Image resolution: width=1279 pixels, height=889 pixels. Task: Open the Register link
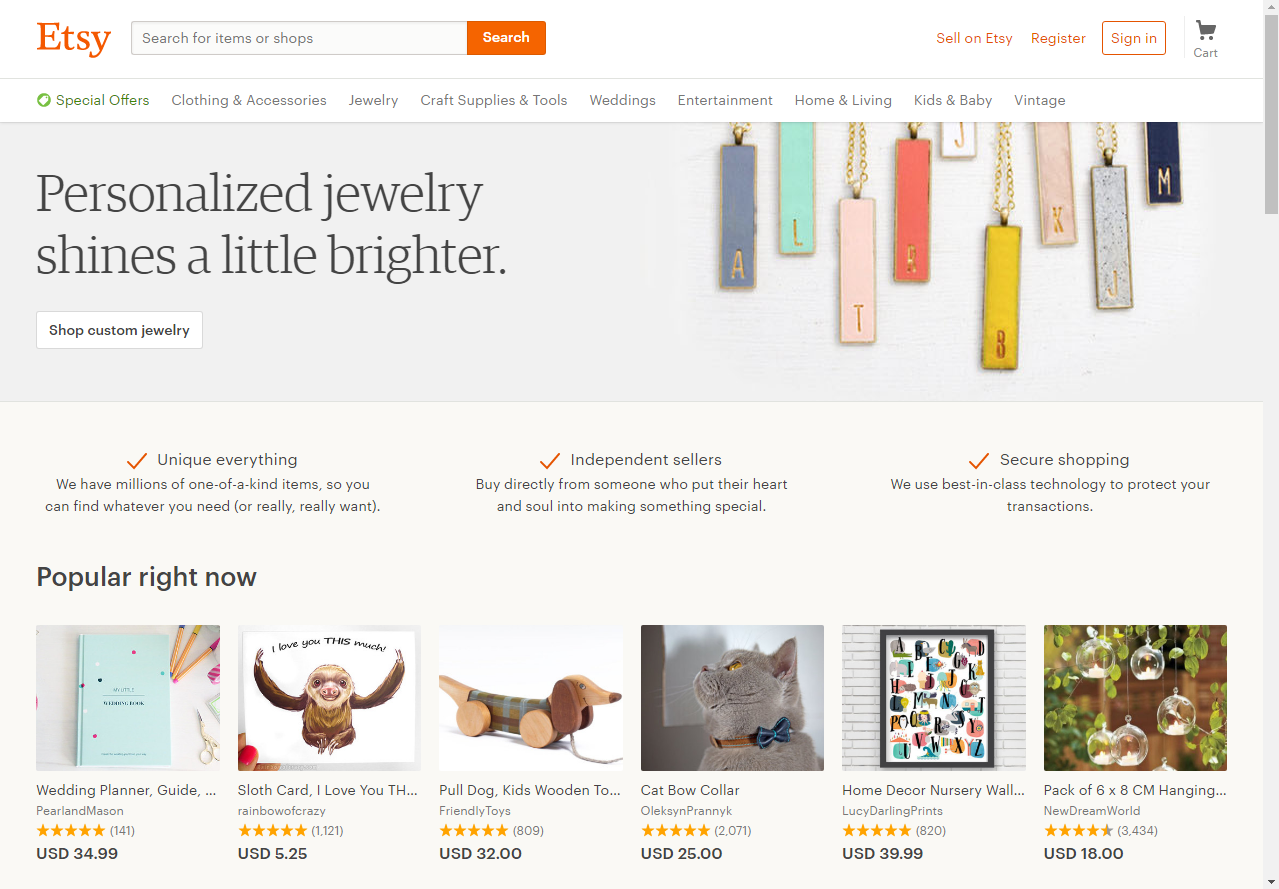point(1058,38)
